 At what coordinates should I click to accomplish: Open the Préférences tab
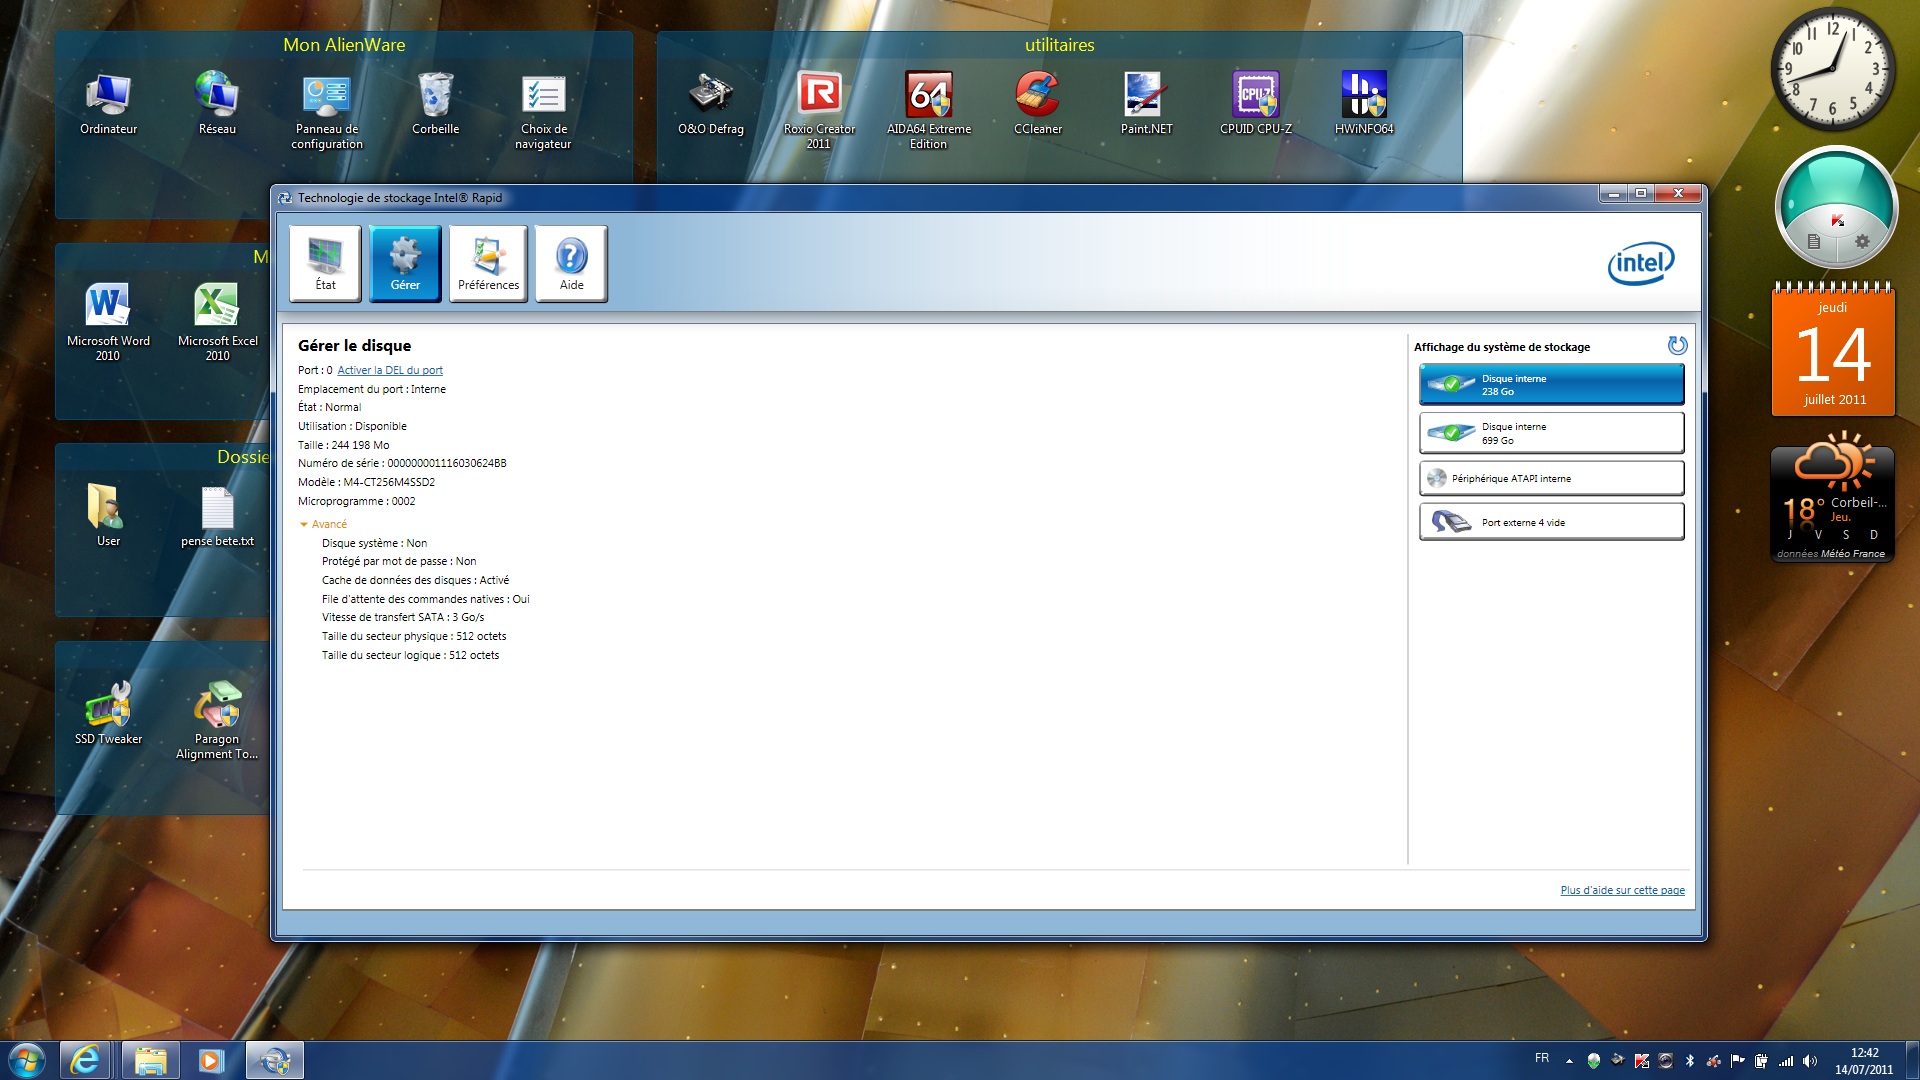[488, 263]
